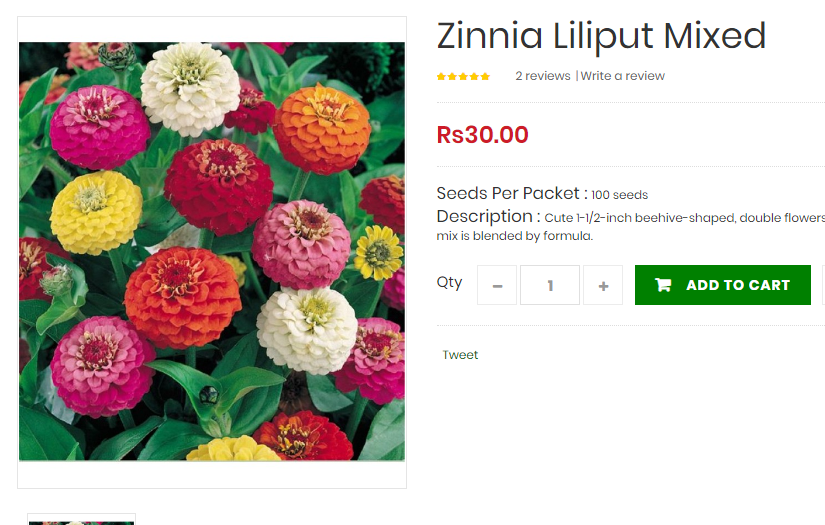825x525 pixels.
Task: Click the Add to Cart button
Action: (722, 285)
